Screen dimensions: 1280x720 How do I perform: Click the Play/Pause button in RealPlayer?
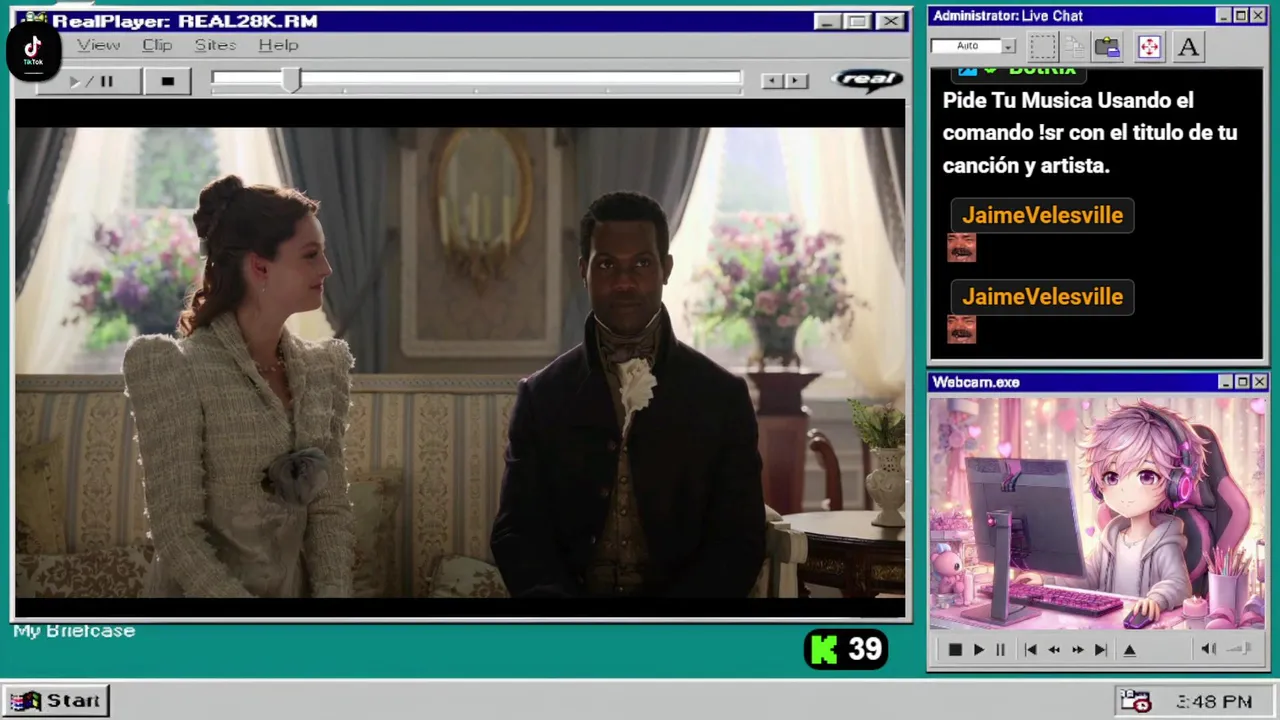click(90, 81)
